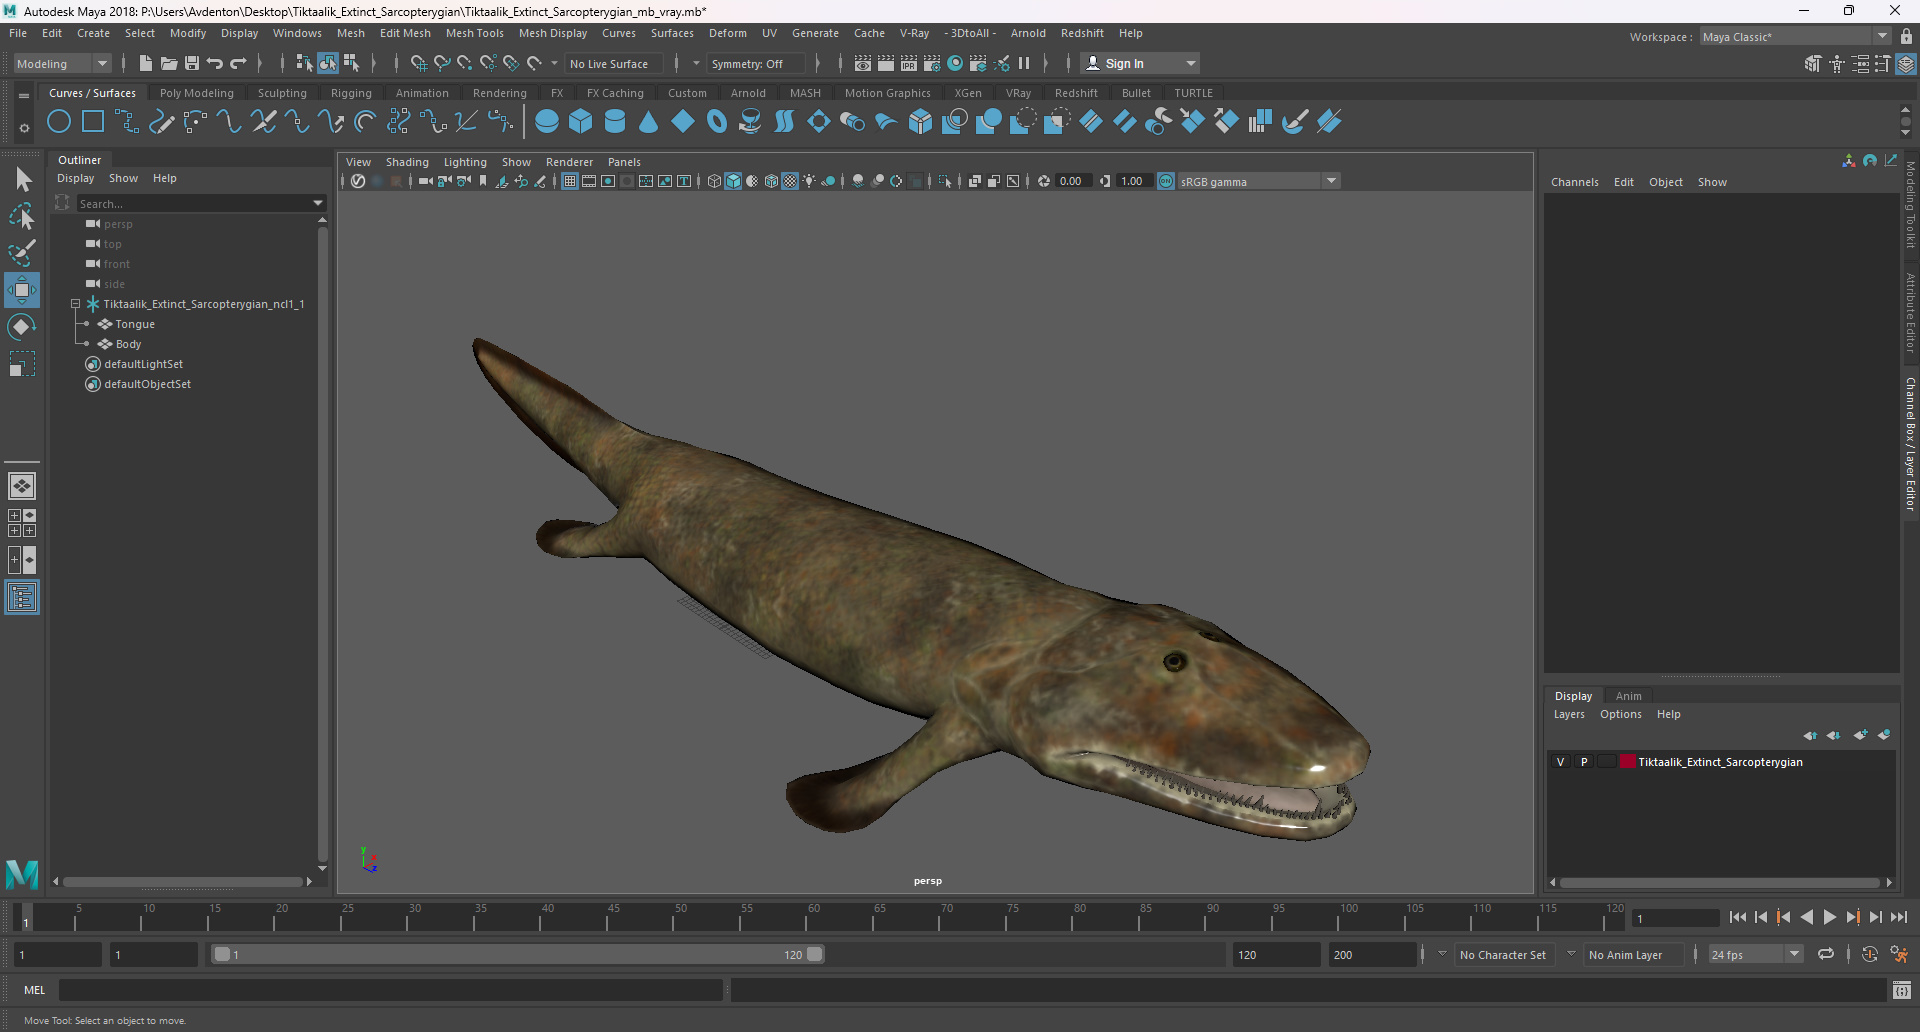Open the Mesh Tools menu

(x=474, y=33)
